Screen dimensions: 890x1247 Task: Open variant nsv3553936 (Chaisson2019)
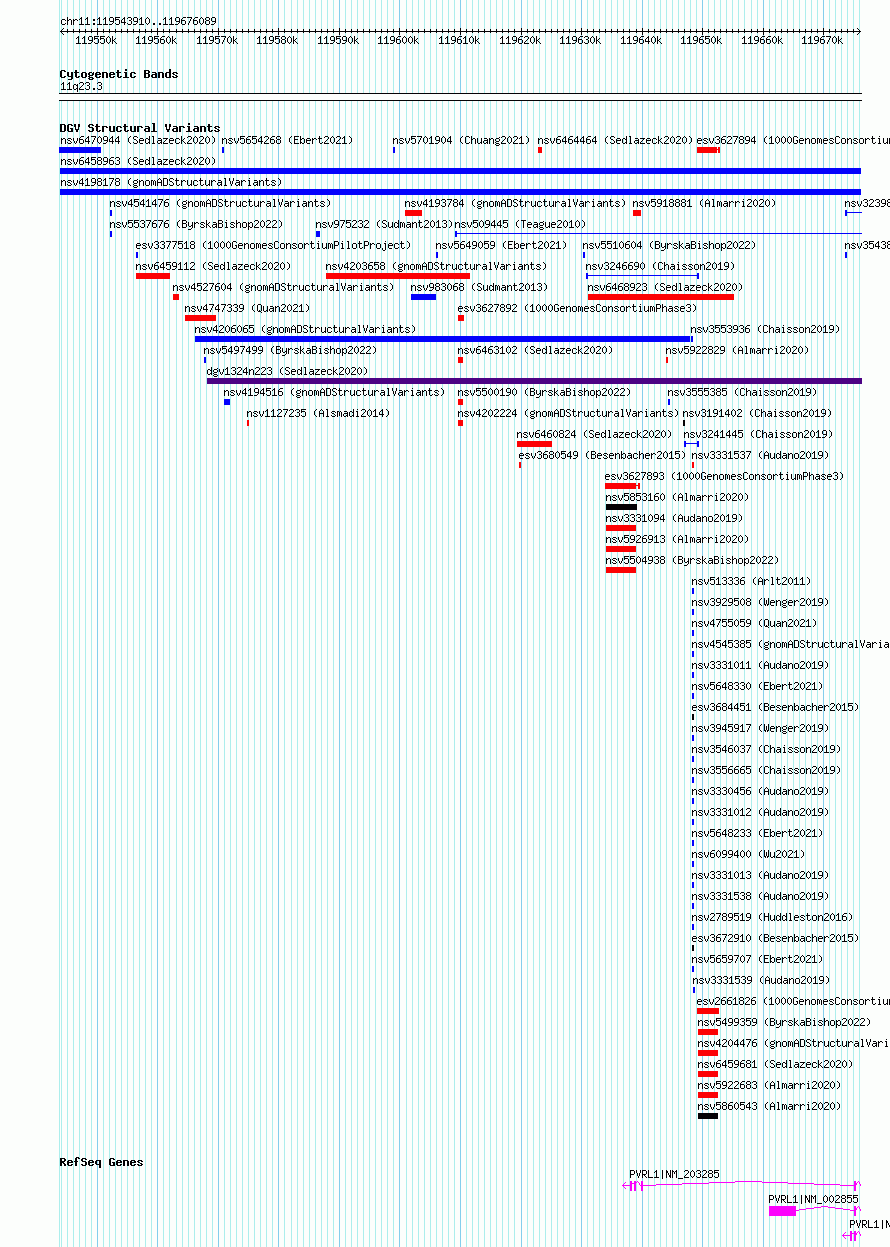[765, 329]
